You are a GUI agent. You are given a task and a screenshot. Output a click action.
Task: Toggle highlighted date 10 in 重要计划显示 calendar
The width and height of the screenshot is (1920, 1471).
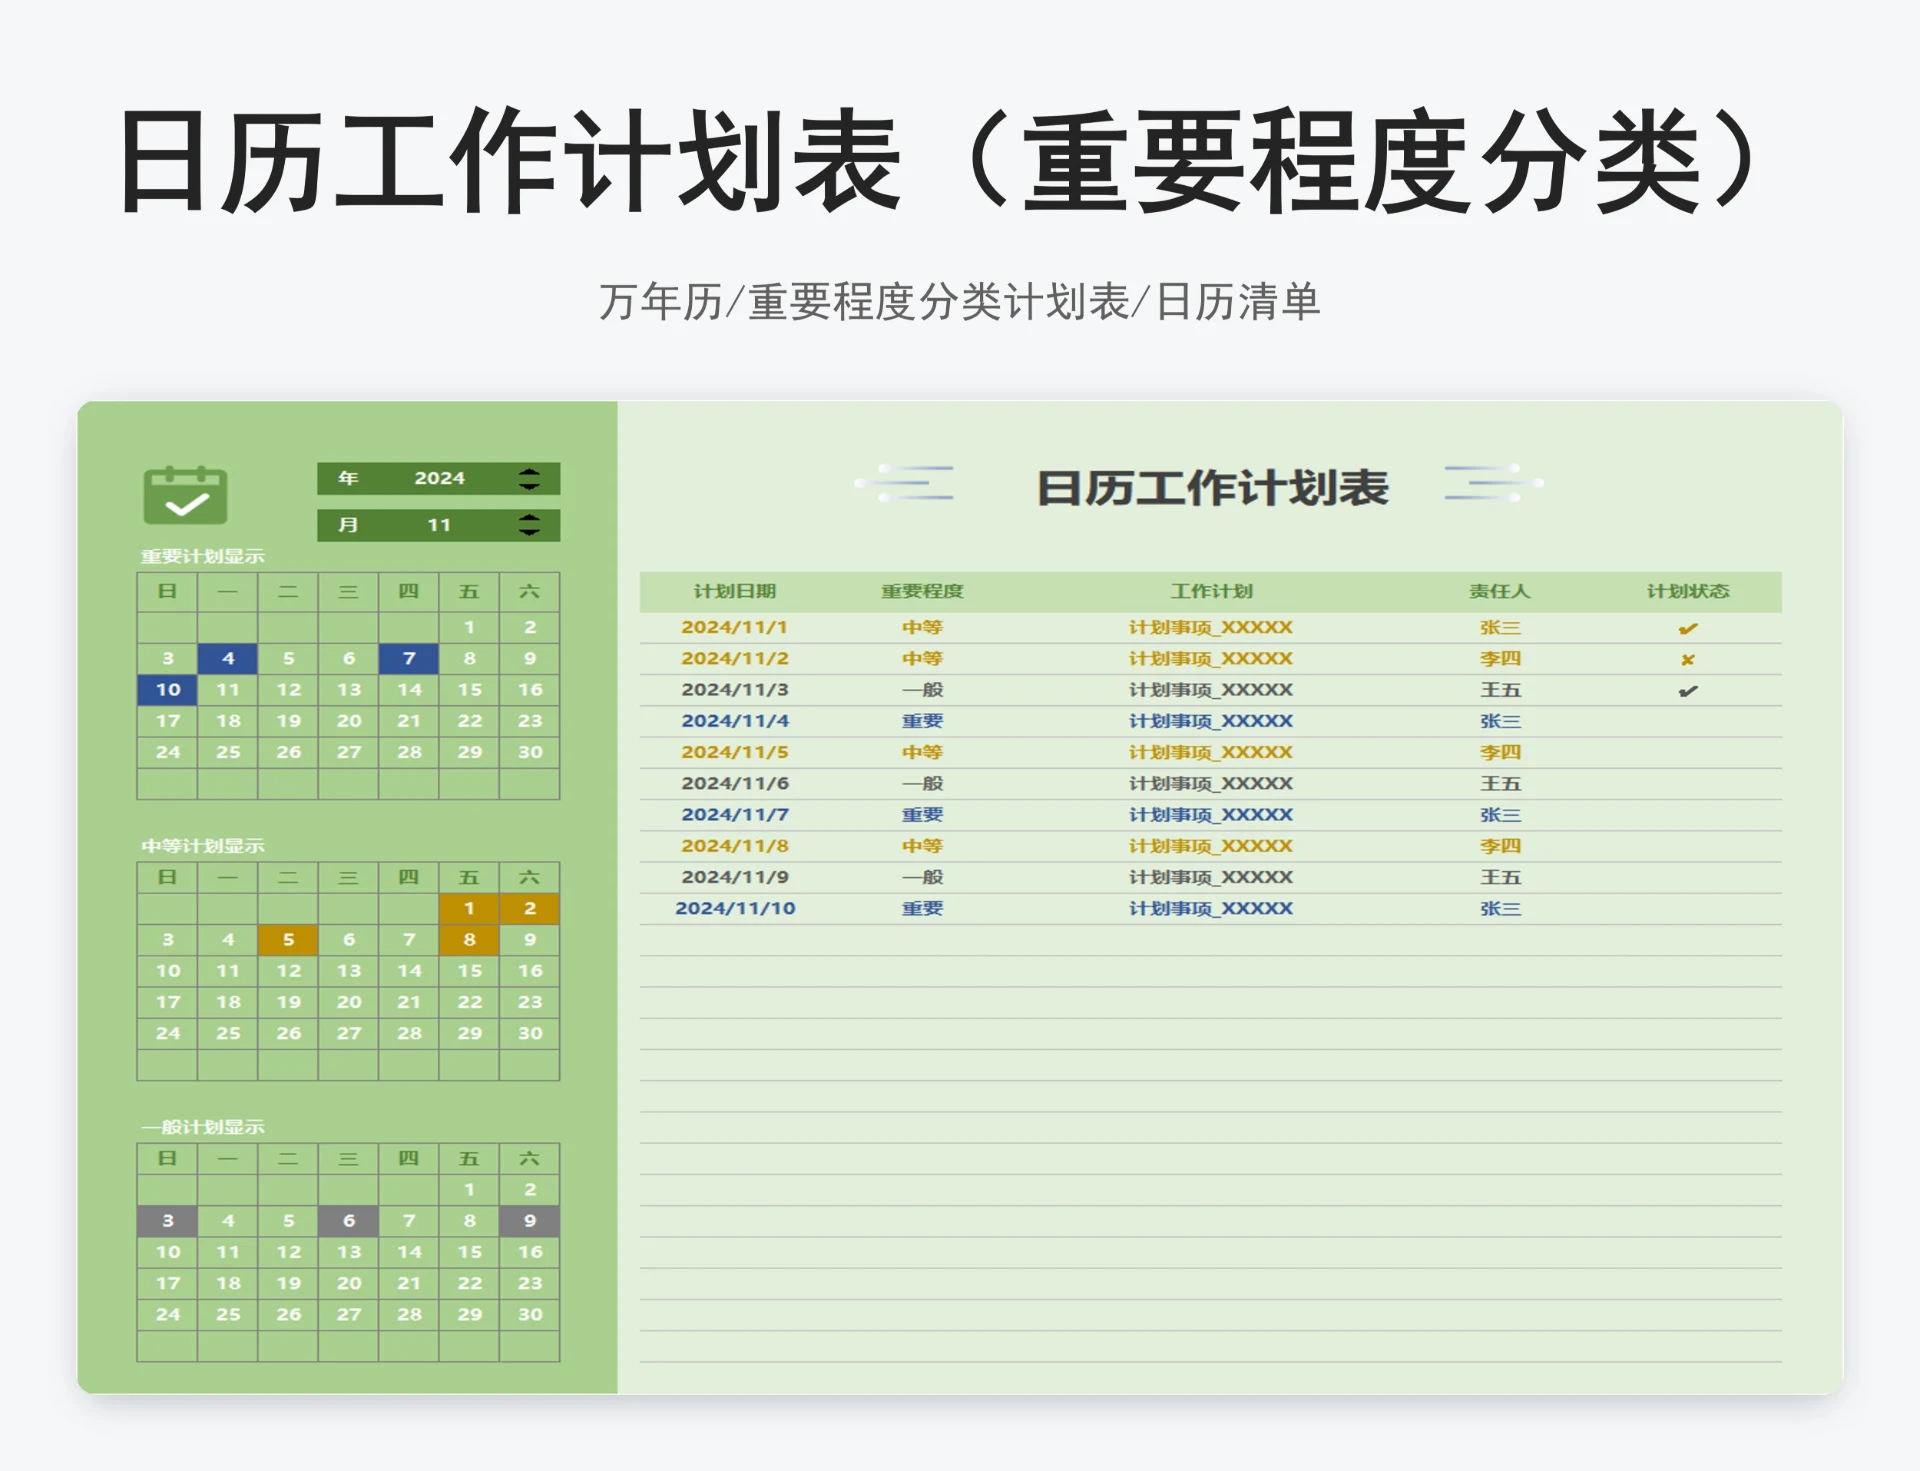[167, 689]
